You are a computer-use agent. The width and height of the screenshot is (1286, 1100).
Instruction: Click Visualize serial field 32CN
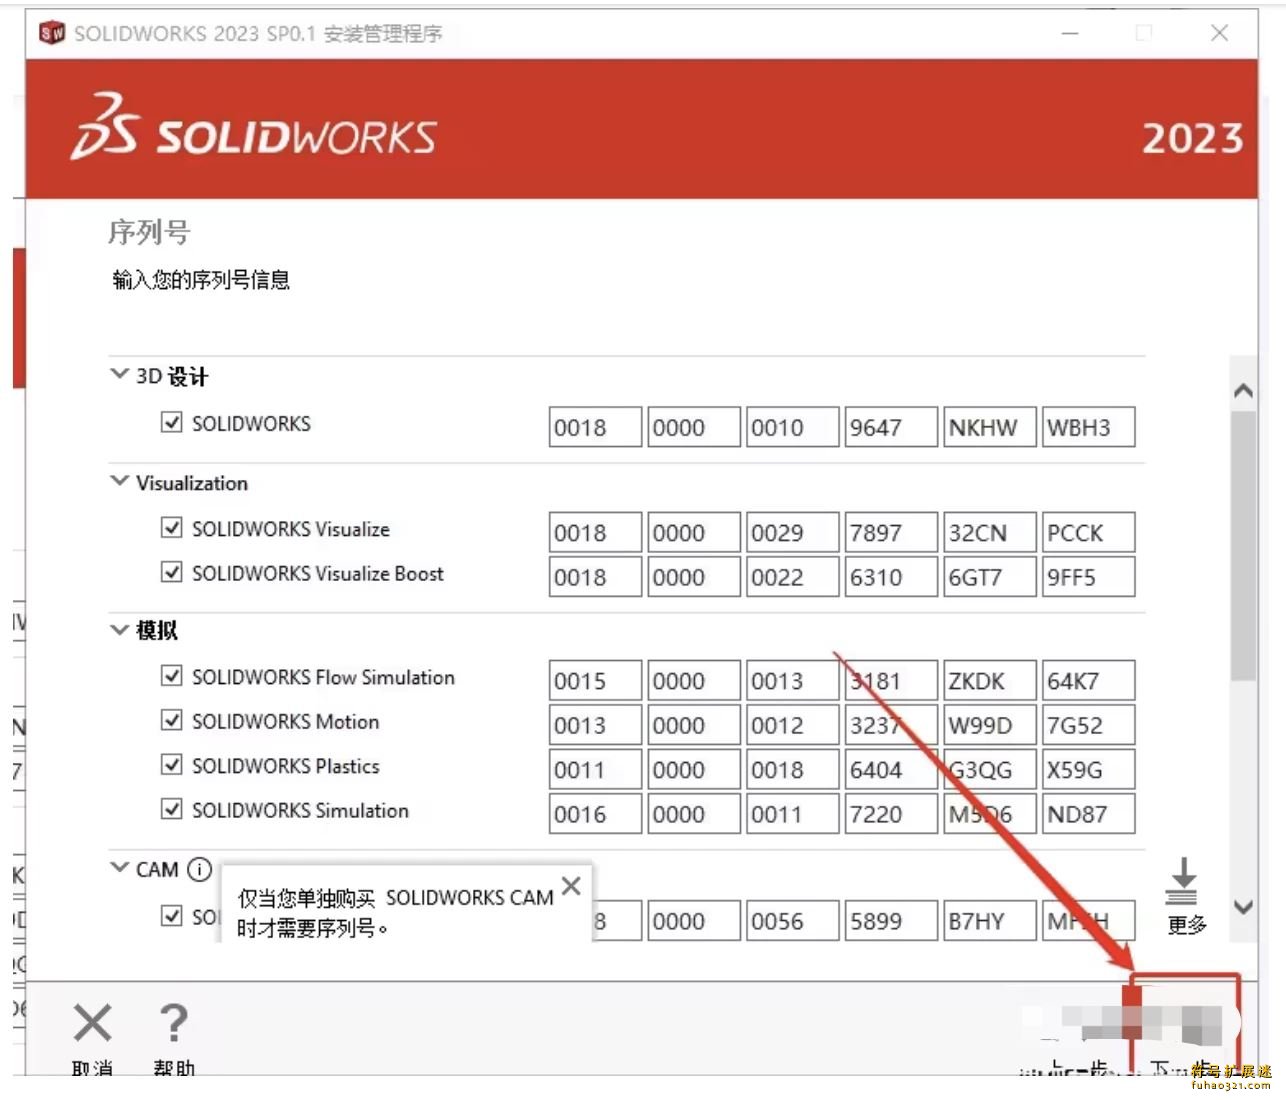(x=990, y=532)
